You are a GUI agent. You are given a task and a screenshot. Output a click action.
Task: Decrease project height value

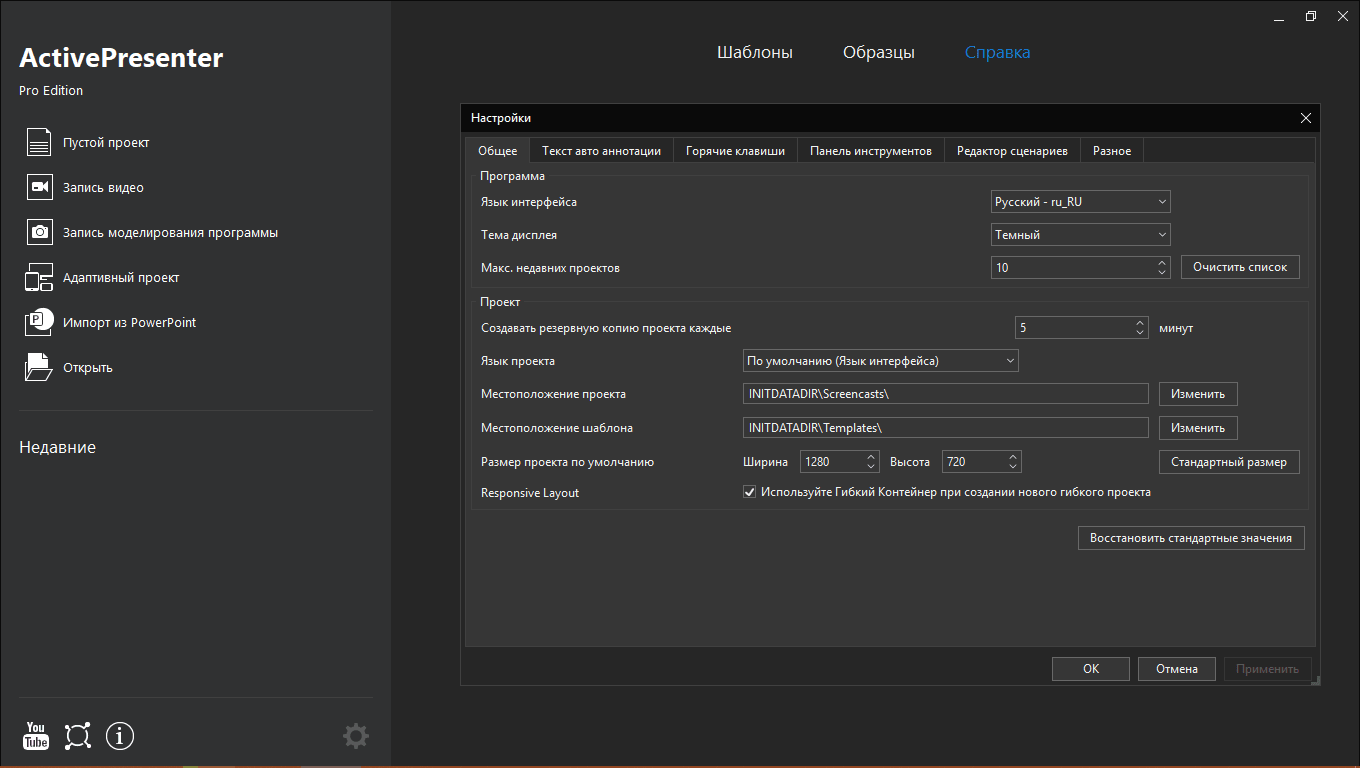click(x=1013, y=467)
